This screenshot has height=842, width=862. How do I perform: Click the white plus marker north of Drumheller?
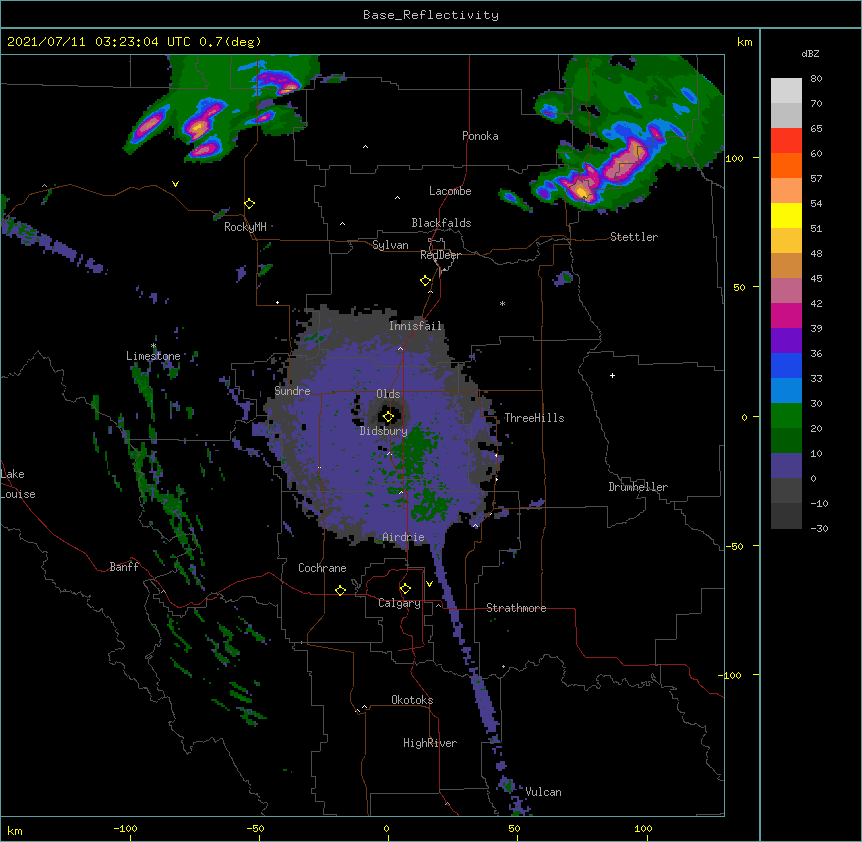point(612,375)
